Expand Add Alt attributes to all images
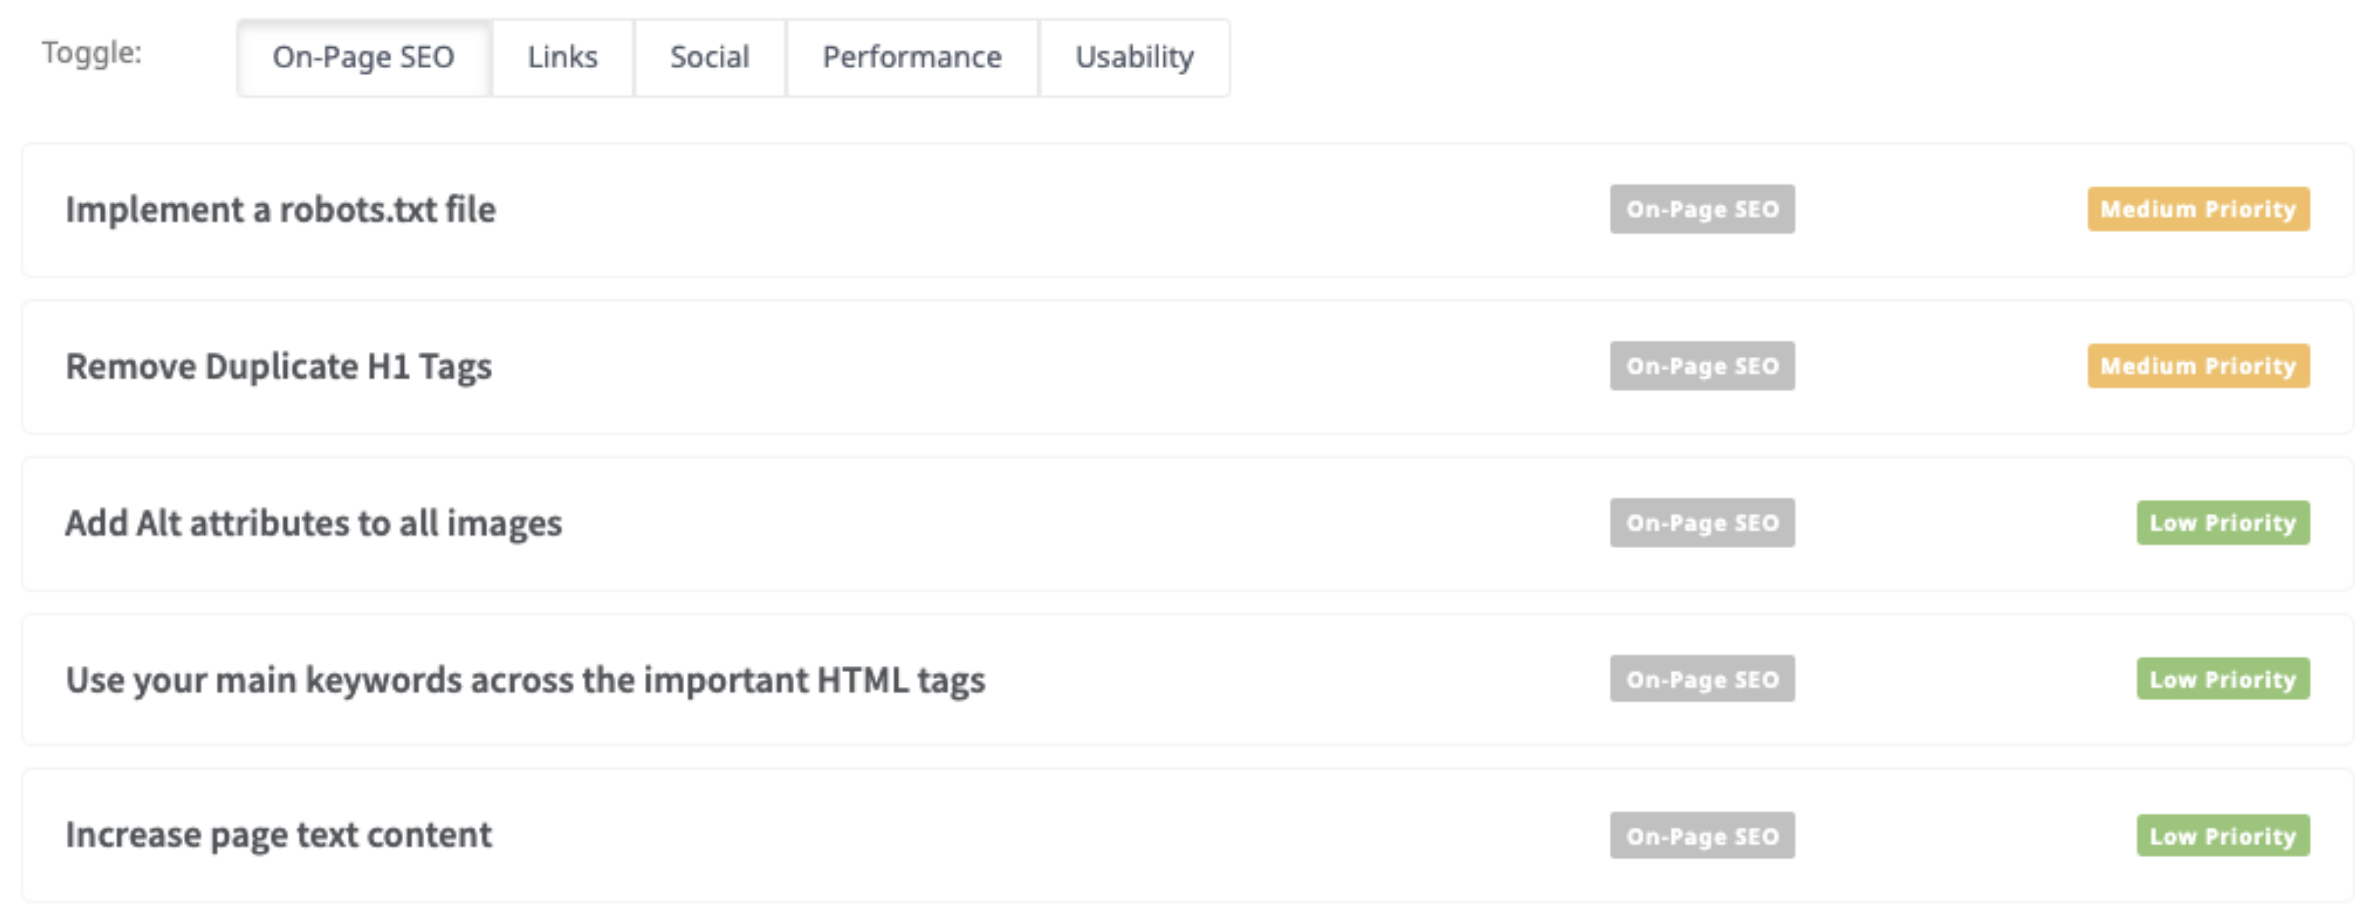2374x924 pixels. tap(314, 523)
